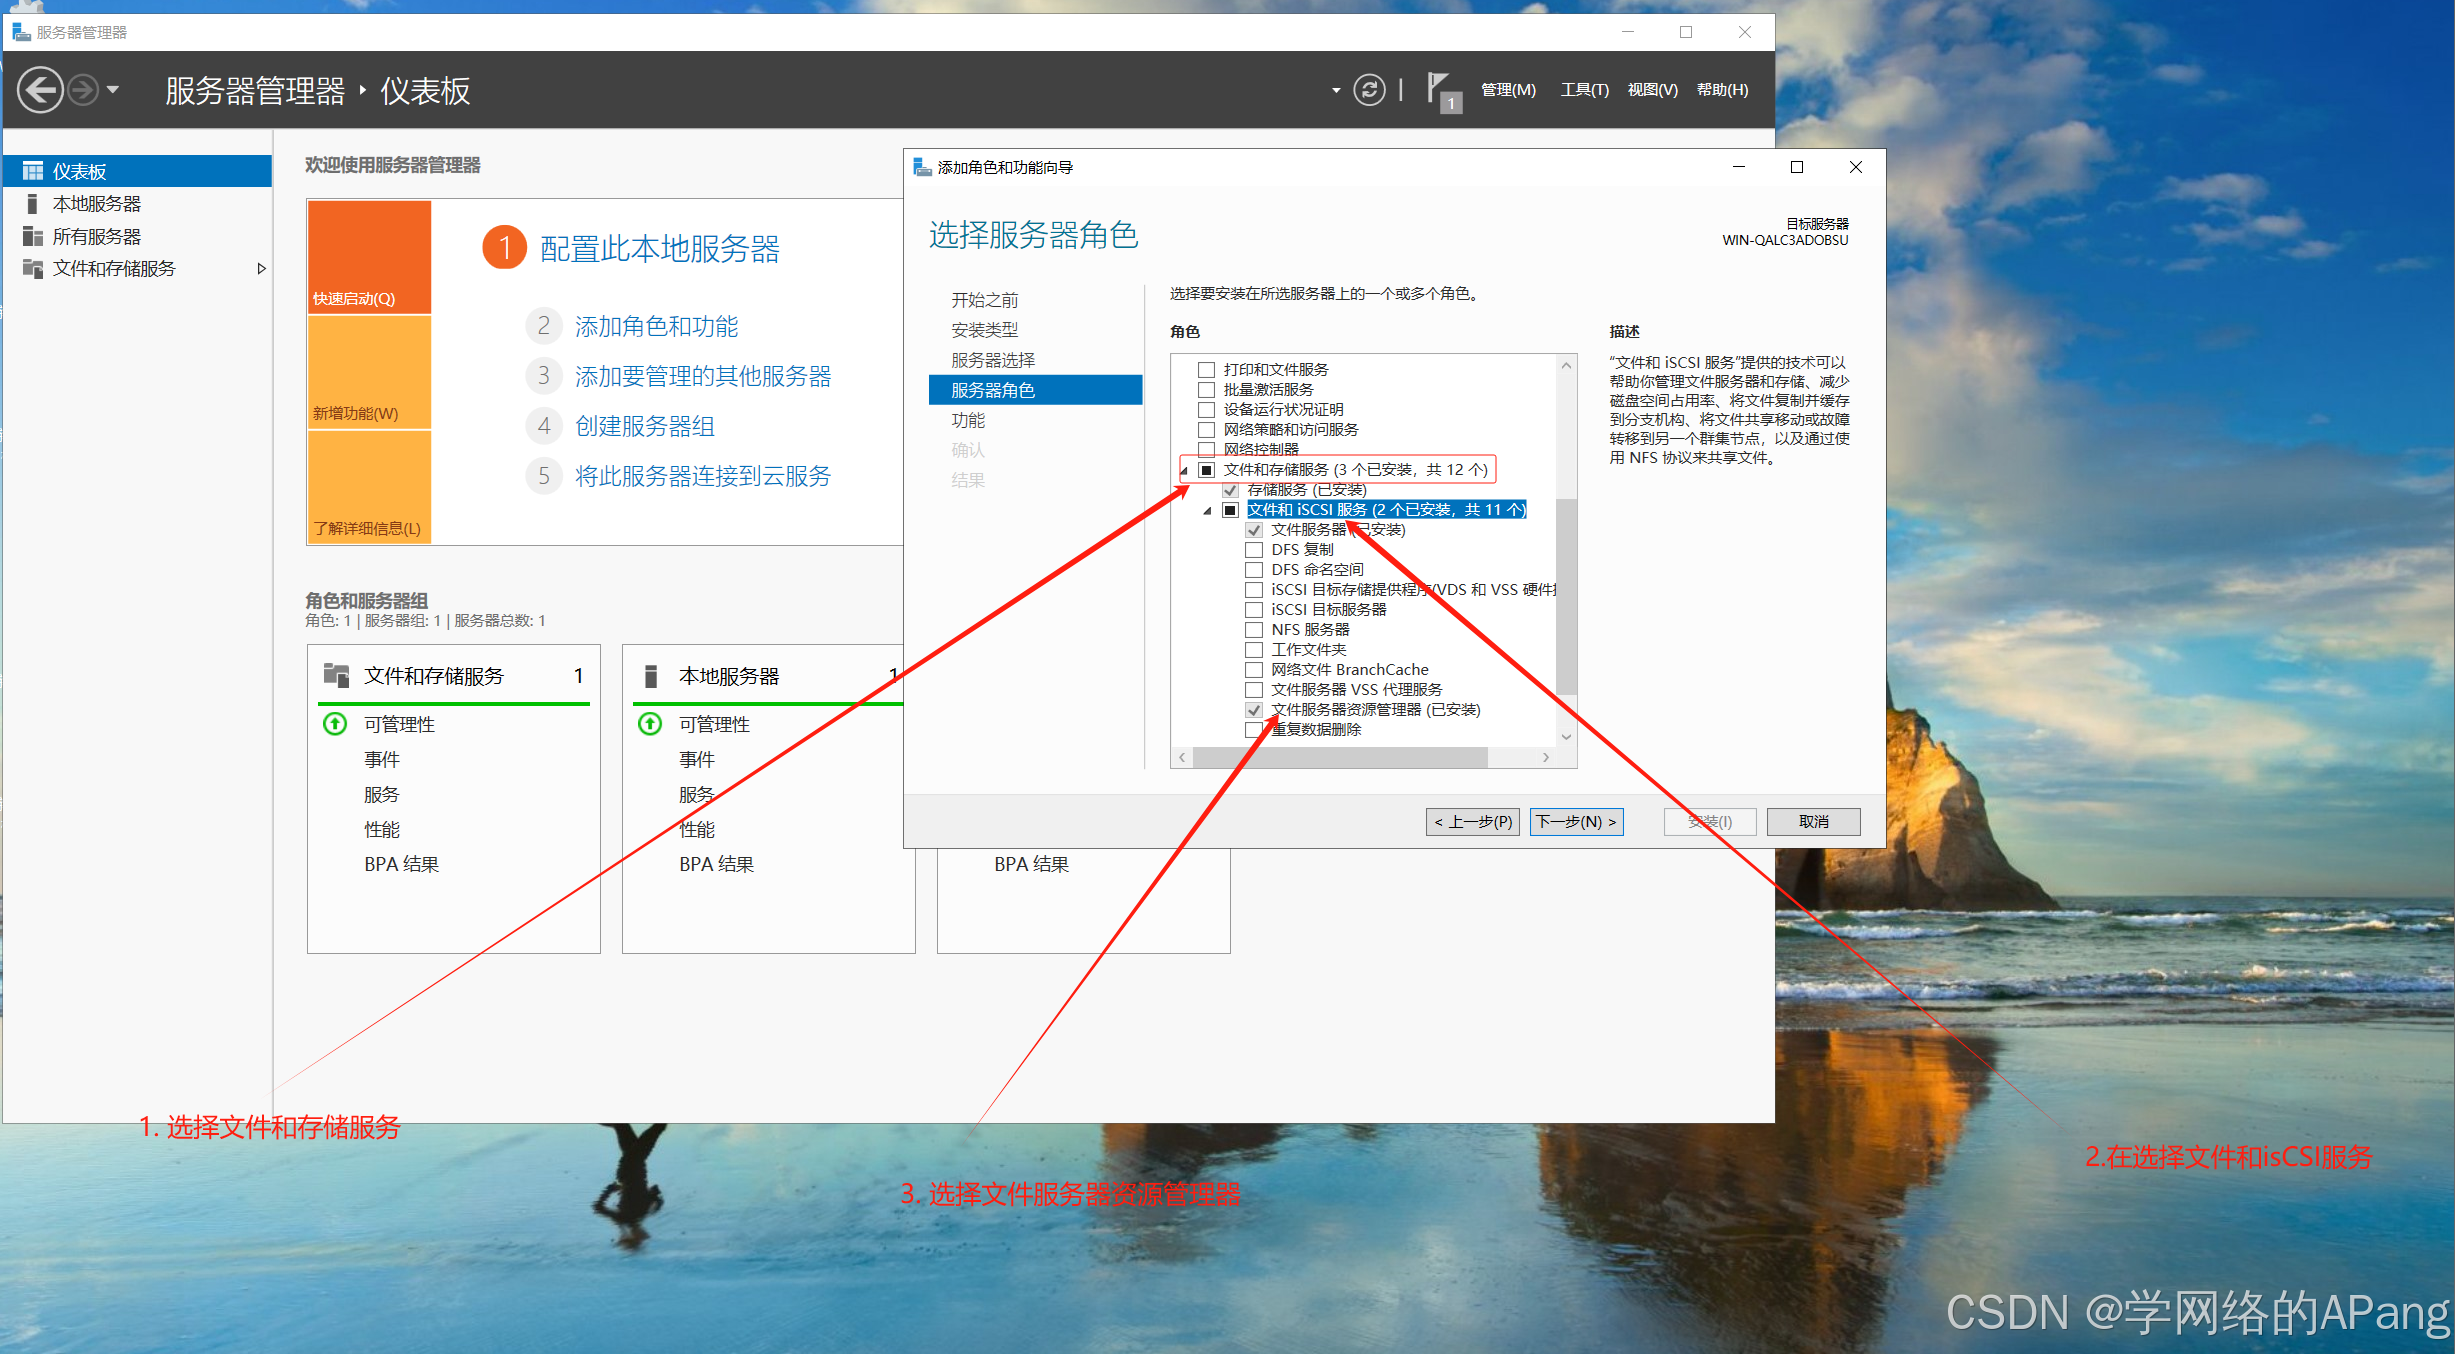Viewport: 2455px width, 1354px height.
Task: Select the All Servers sidebar icon
Action: (x=33, y=236)
